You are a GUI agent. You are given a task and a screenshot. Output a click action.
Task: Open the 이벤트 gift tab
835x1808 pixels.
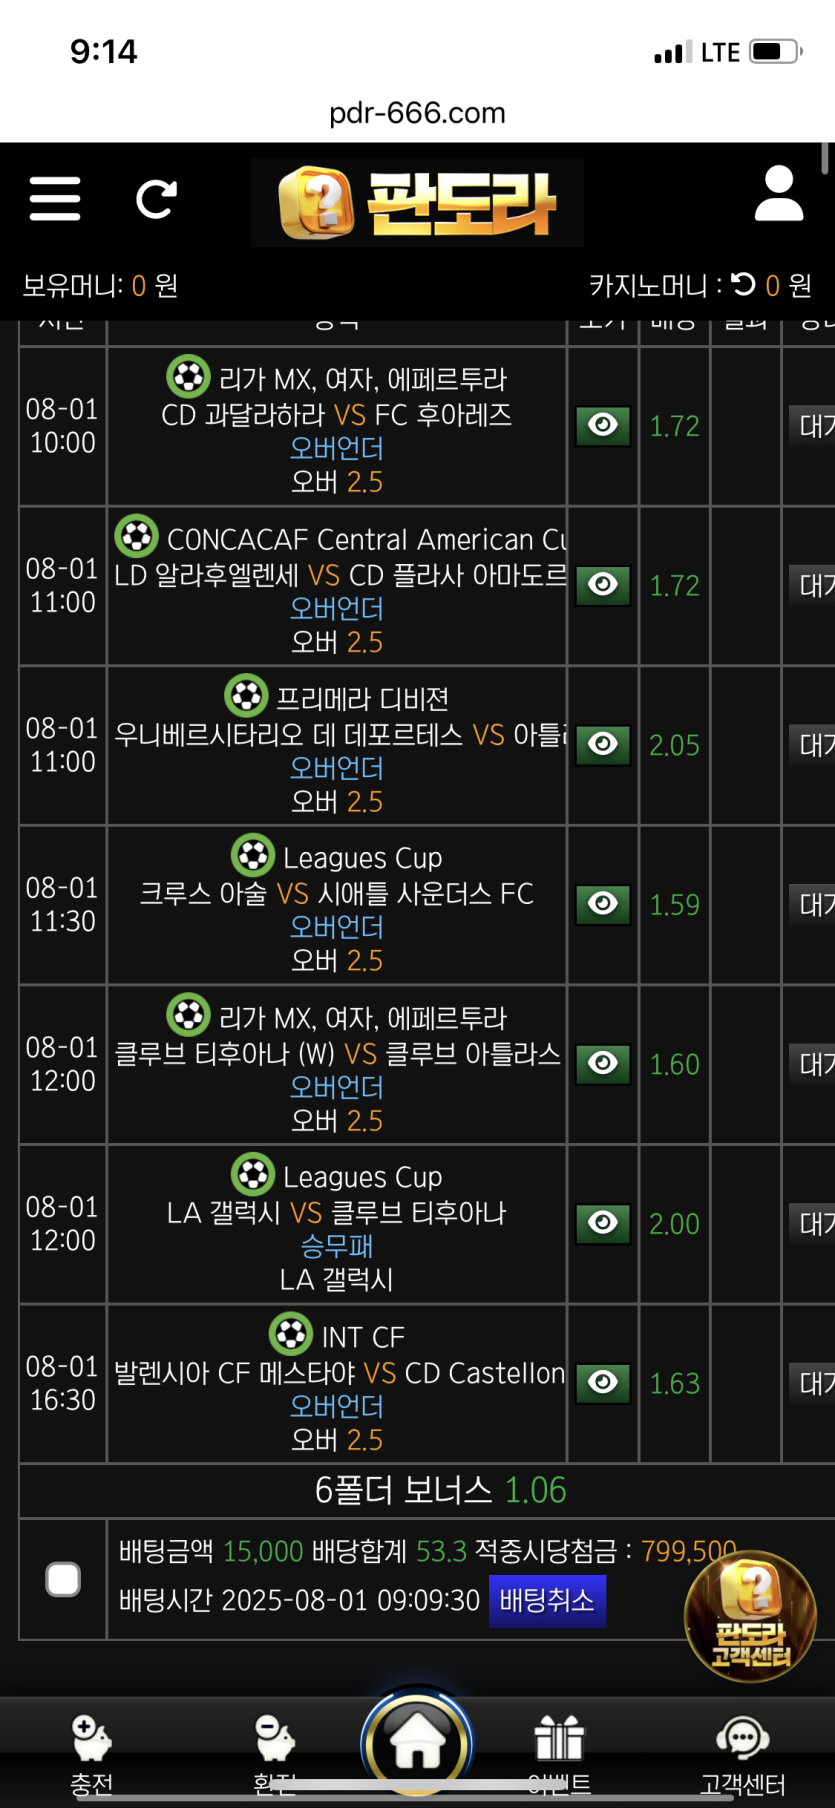pos(559,1750)
